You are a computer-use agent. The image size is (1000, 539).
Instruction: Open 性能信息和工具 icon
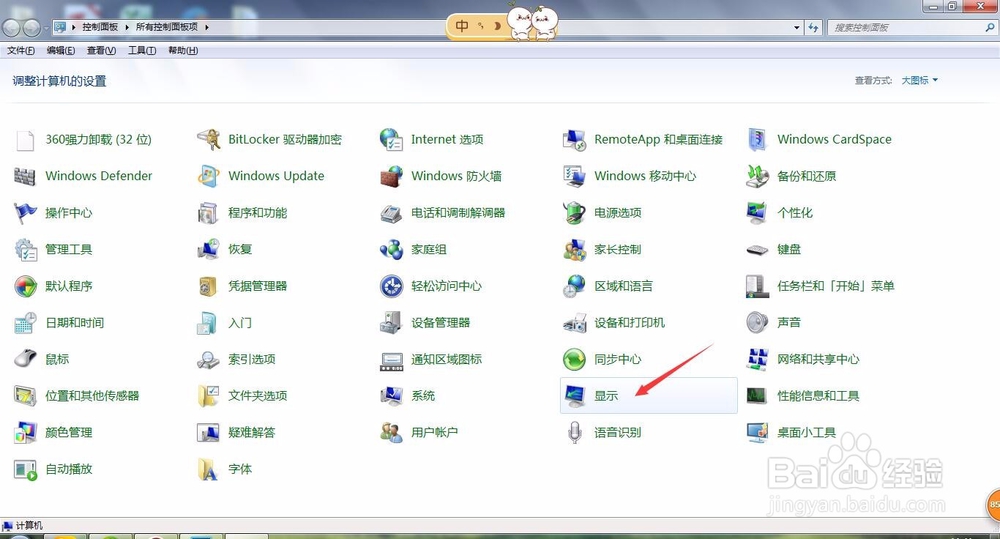(757, 396)
